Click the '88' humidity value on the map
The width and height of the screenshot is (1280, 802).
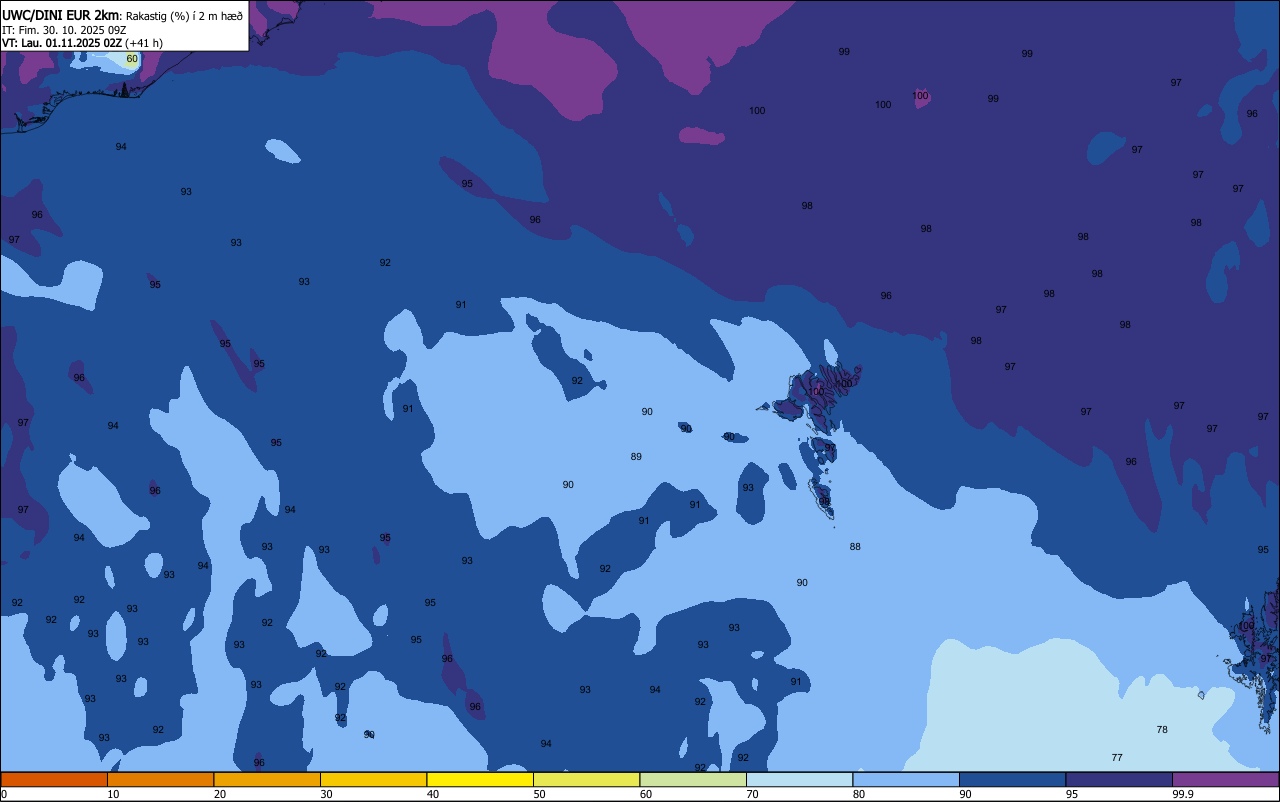855,547
